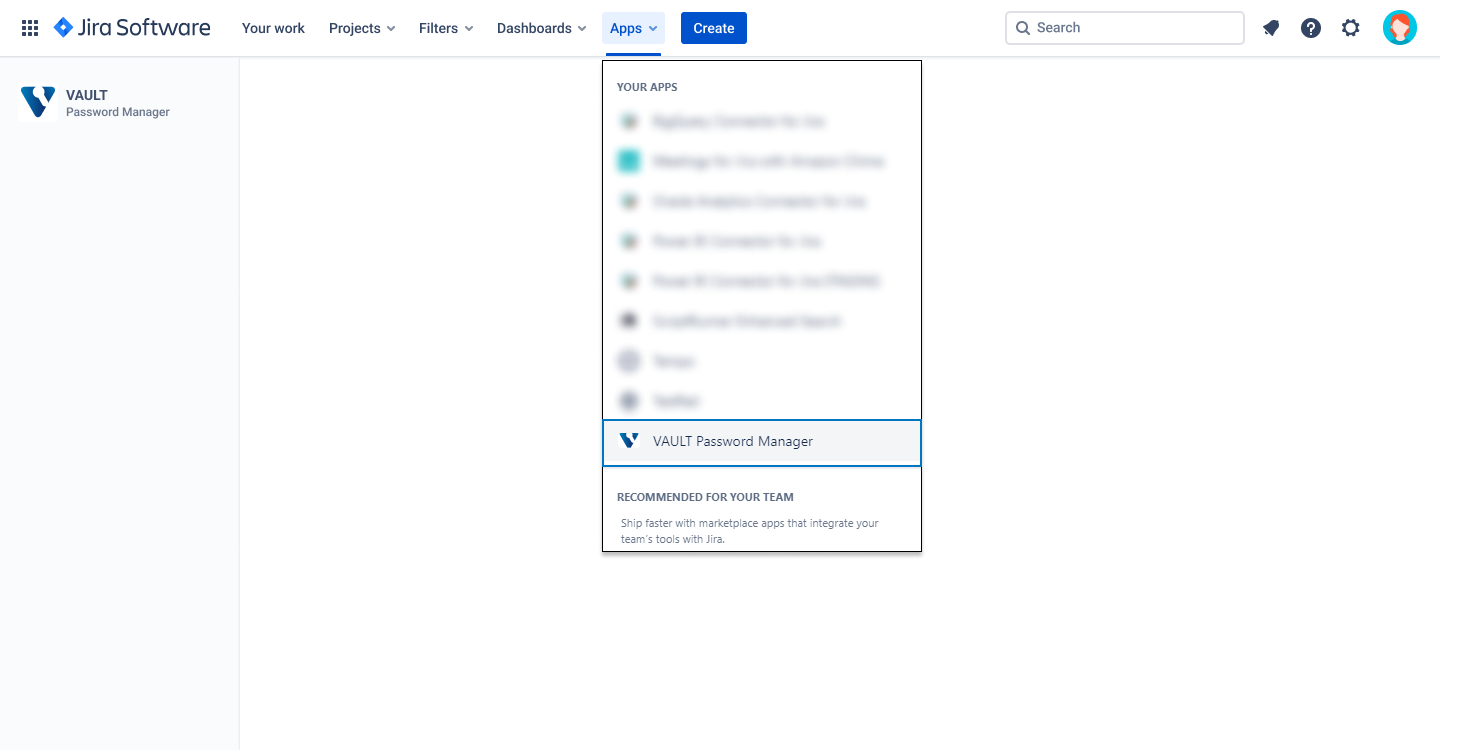This screenshot has height=750, width=1458.
Task: Expand the Filters dropdown
Action: pos(446,28)
